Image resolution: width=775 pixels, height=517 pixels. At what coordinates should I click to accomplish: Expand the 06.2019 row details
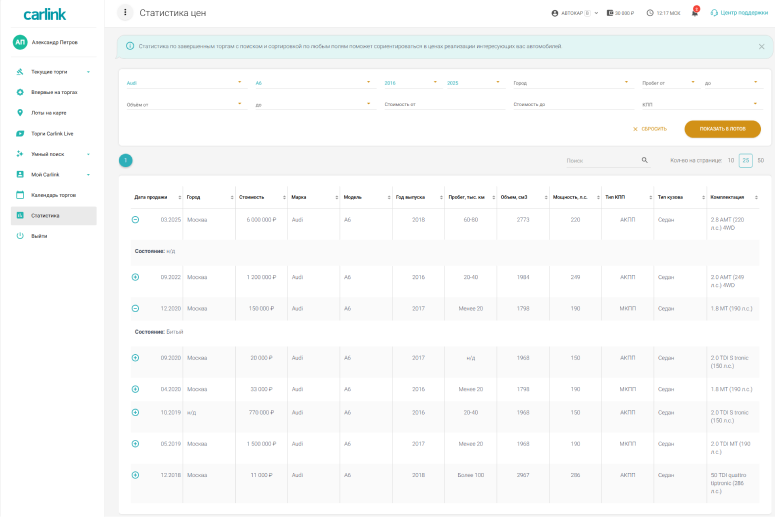[135, 443]
